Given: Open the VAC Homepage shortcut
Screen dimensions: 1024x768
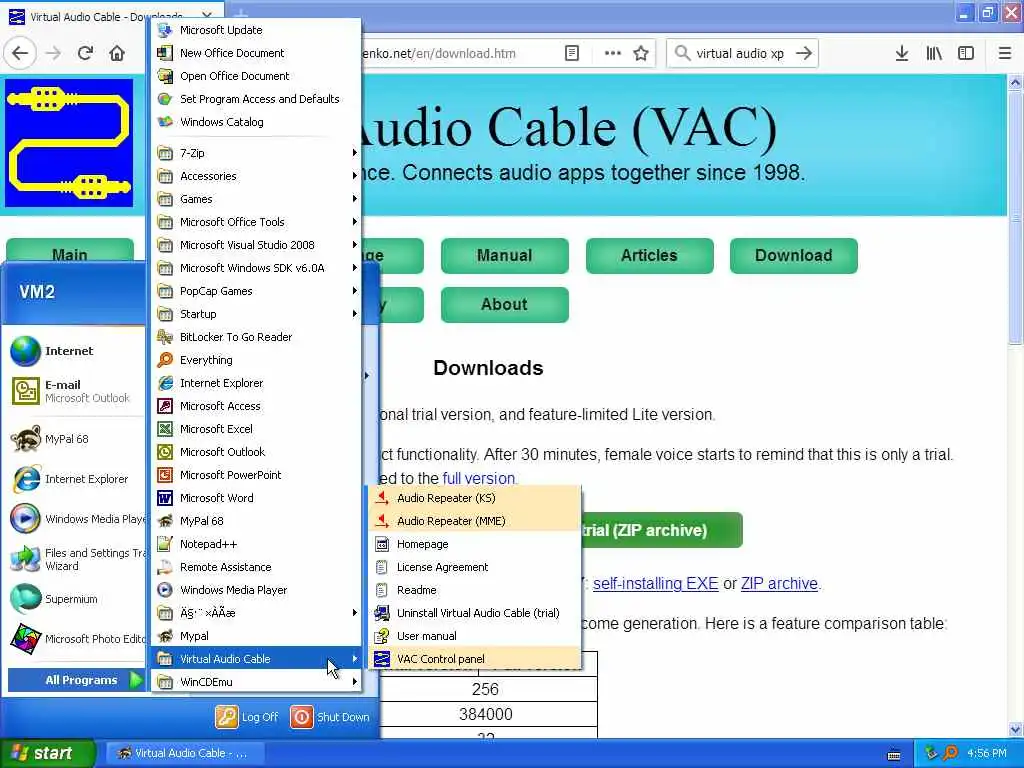Looking at the screenshot, I should click(x=475, y=544).
